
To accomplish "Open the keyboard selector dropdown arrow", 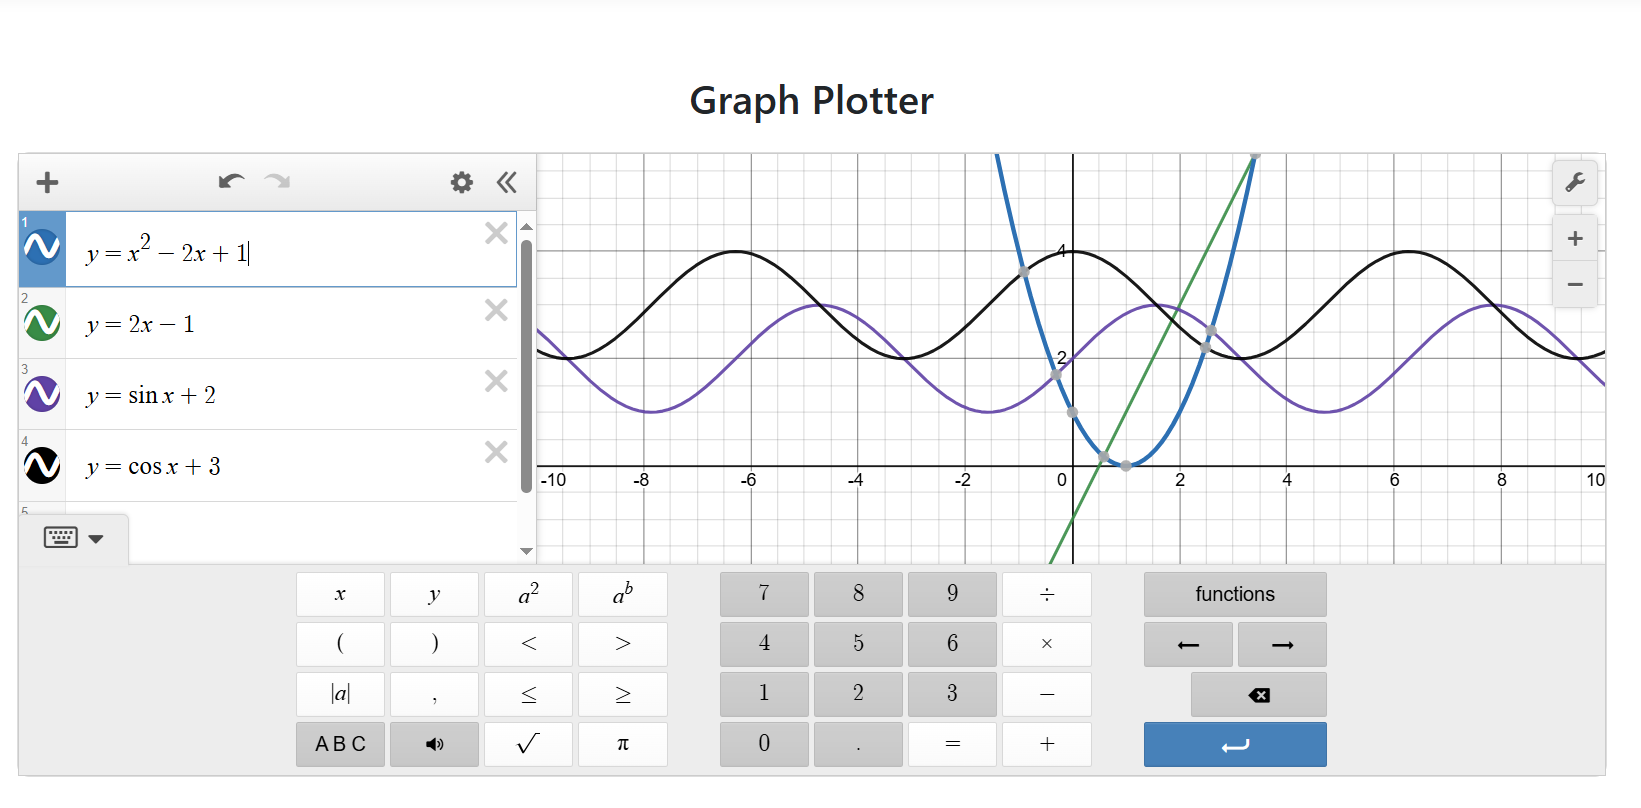I will tap(96, 537).
